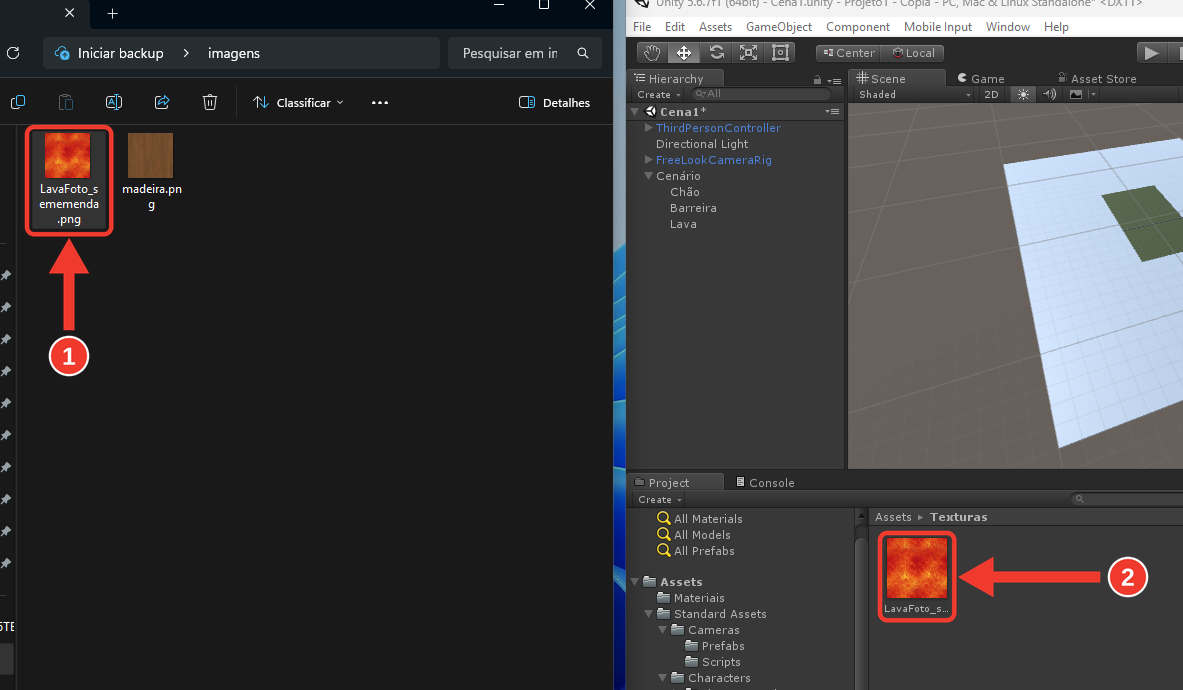Click Assets breadcrumb in Project panel
Screen dimensions: 1183x690
point(893,517)
